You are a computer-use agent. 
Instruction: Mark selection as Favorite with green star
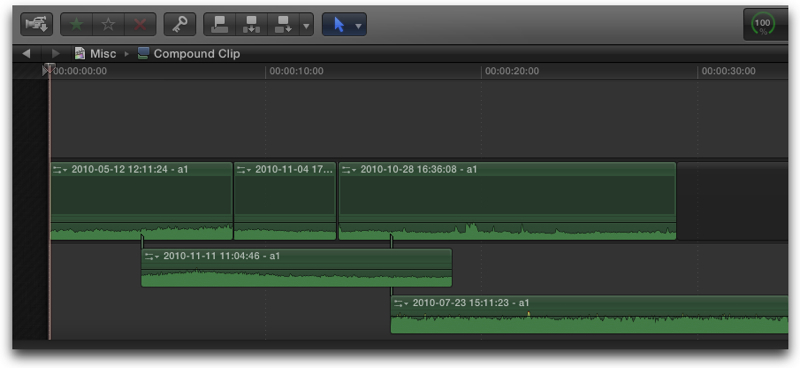click(x=77, y=24)
